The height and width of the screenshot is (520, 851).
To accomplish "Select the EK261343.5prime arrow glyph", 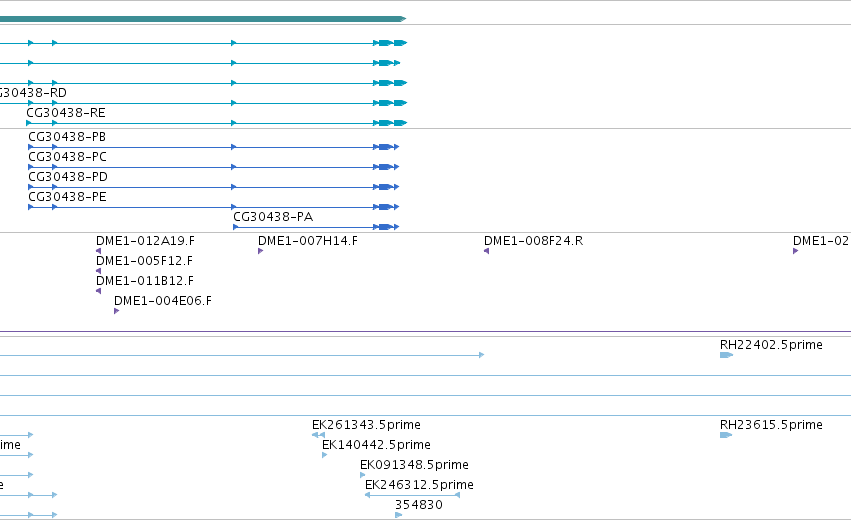I will 318,435.
